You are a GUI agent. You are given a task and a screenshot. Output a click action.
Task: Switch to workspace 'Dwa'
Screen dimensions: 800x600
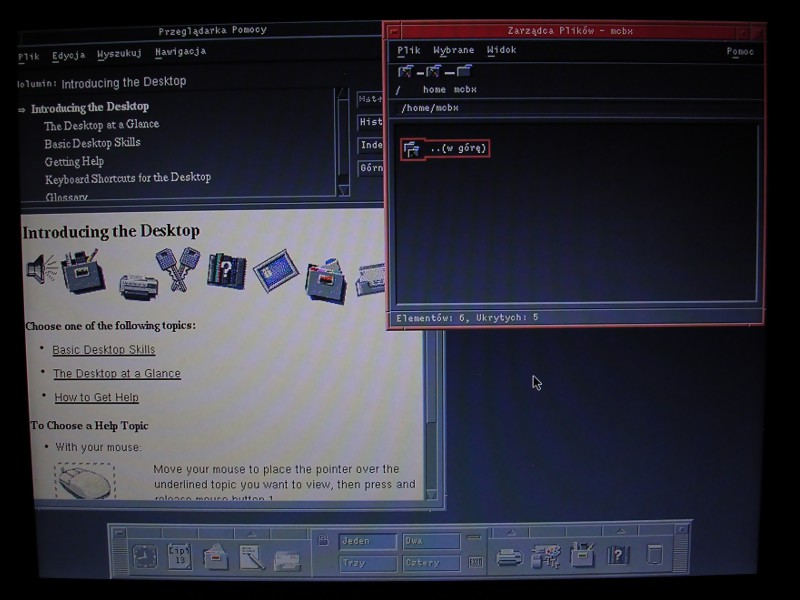pos(430,541)
